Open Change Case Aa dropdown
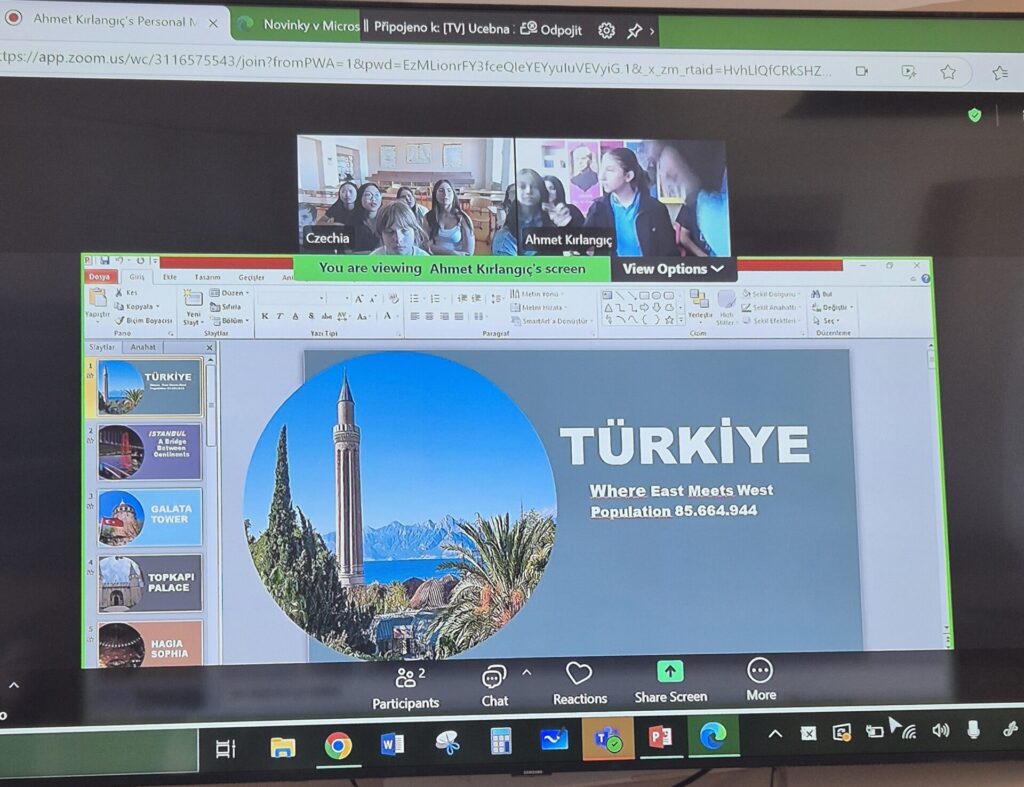Viewport: 1024px width, 787px height. click(363, 317)
